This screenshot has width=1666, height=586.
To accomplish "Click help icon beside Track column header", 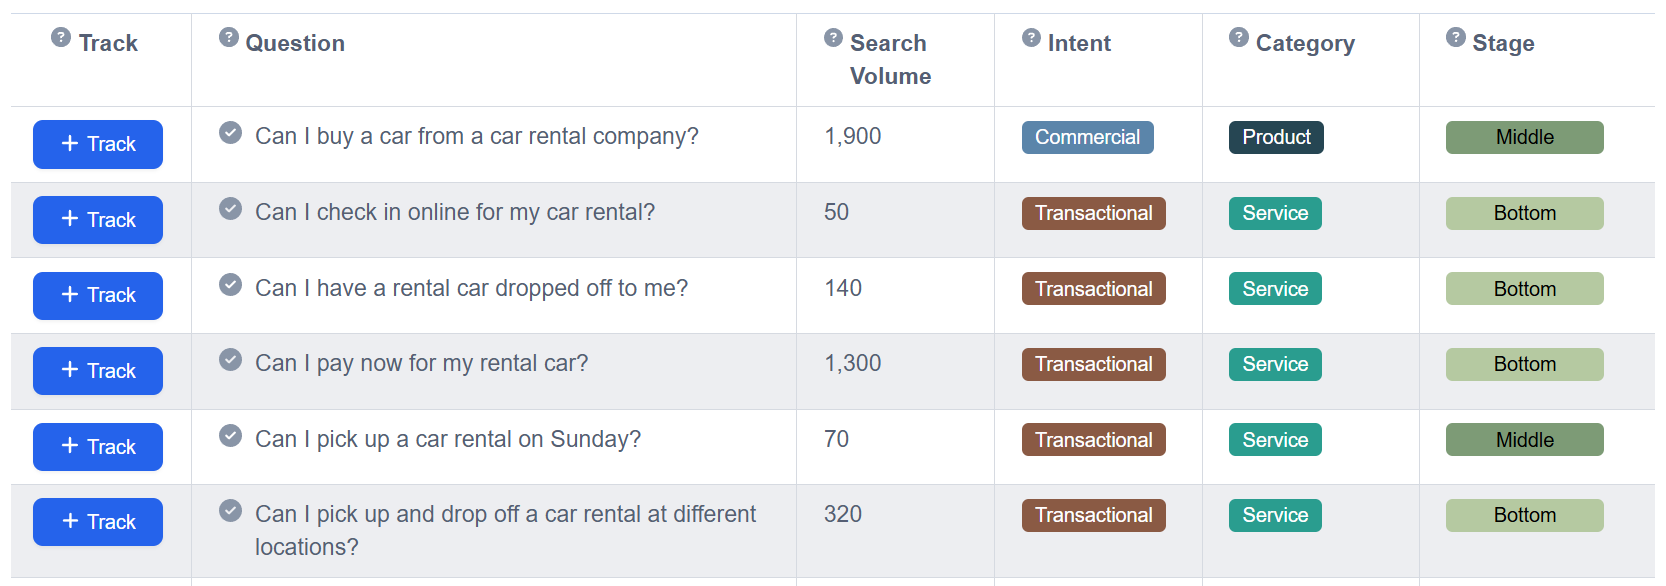I will tap(61, 38).
